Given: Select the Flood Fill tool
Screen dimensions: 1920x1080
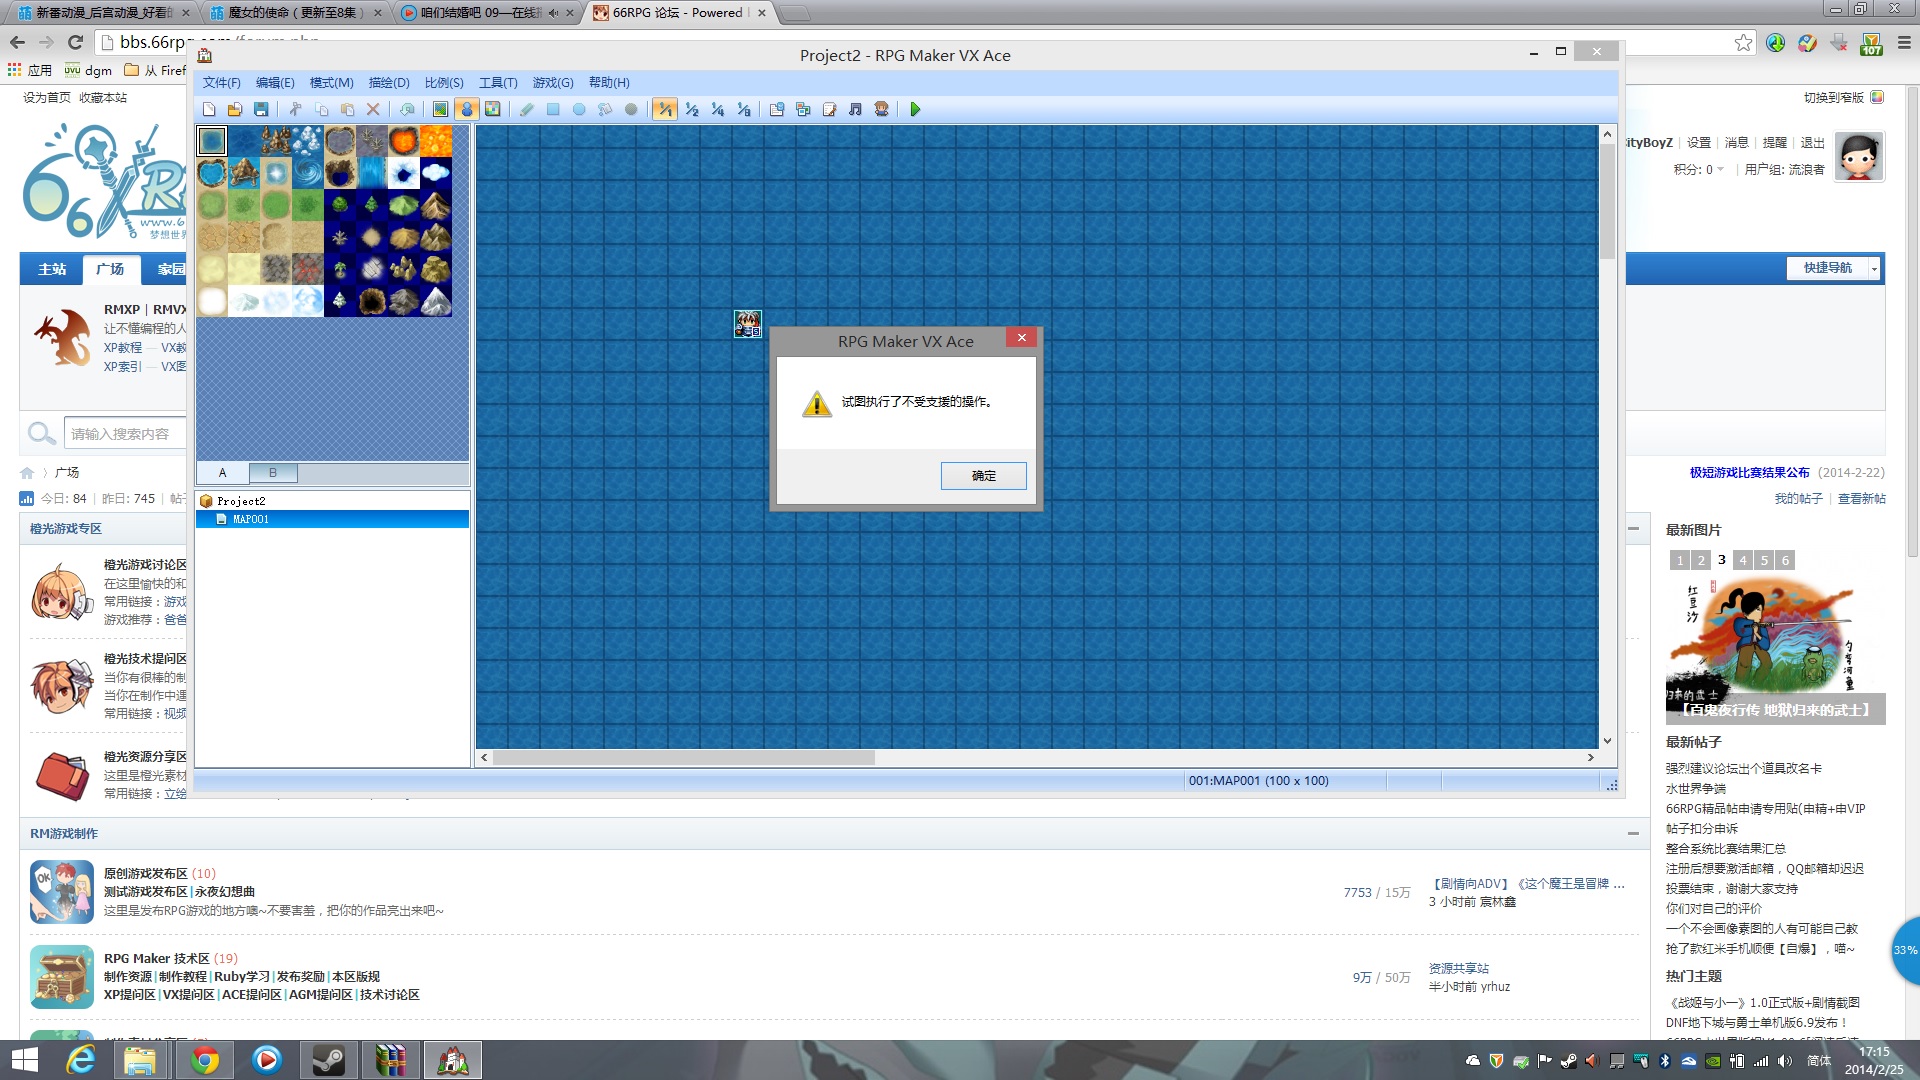Looking at the screenshot, I should [x=605, y=110].
